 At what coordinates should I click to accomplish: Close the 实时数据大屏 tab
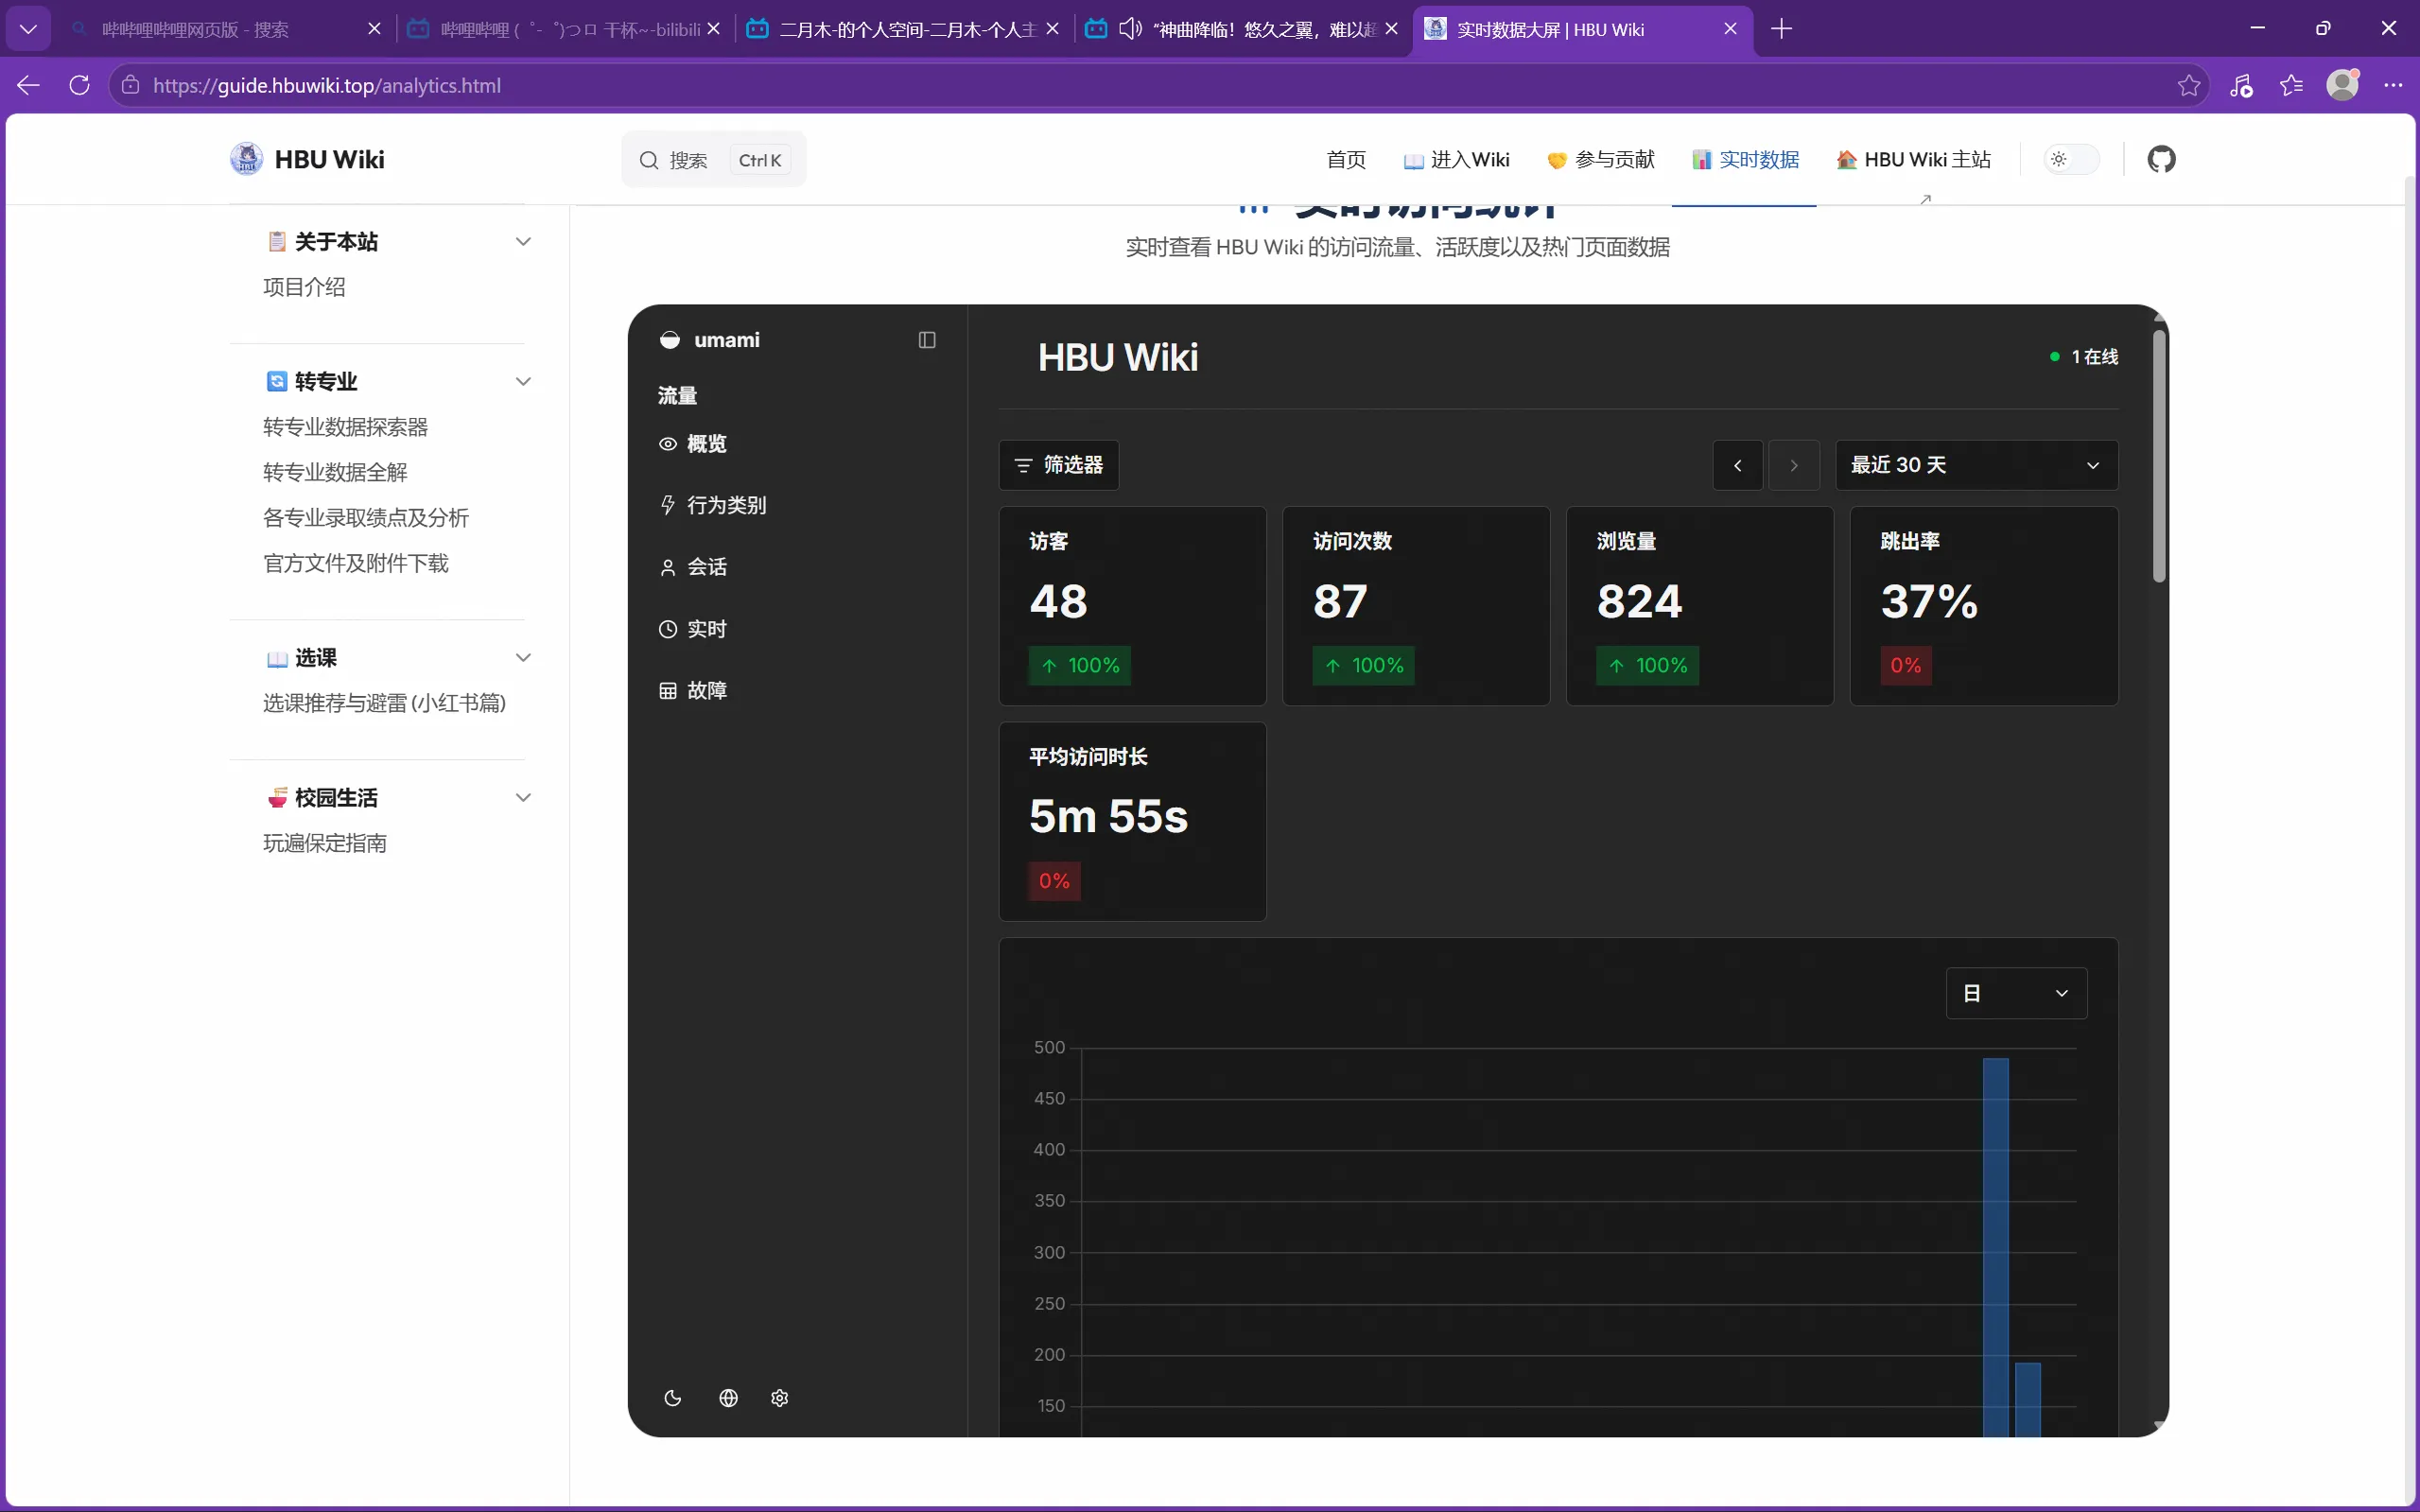[x=1730, y=29]
